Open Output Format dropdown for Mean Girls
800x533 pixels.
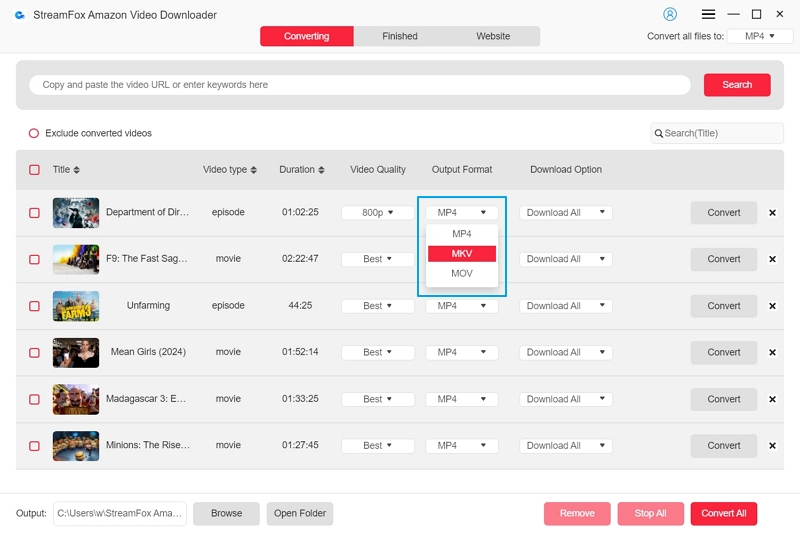coord(462,352)
